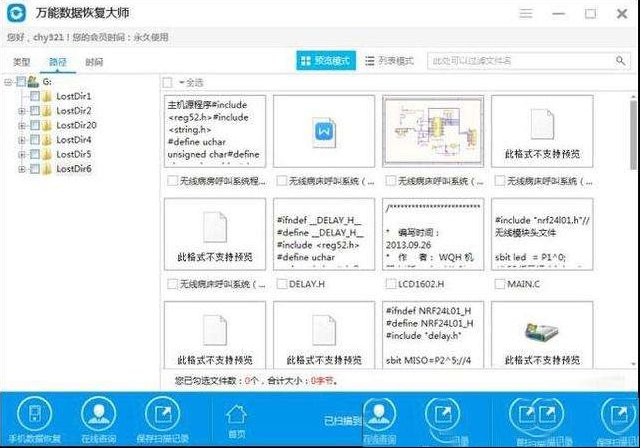Click the 您好，chy321 membership text
The image size is (640, 448).
[87, 37]
